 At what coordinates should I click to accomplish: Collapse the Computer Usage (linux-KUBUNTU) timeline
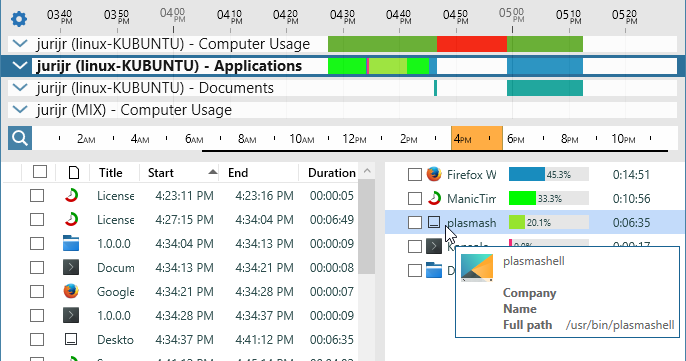[x=20, y=44]
